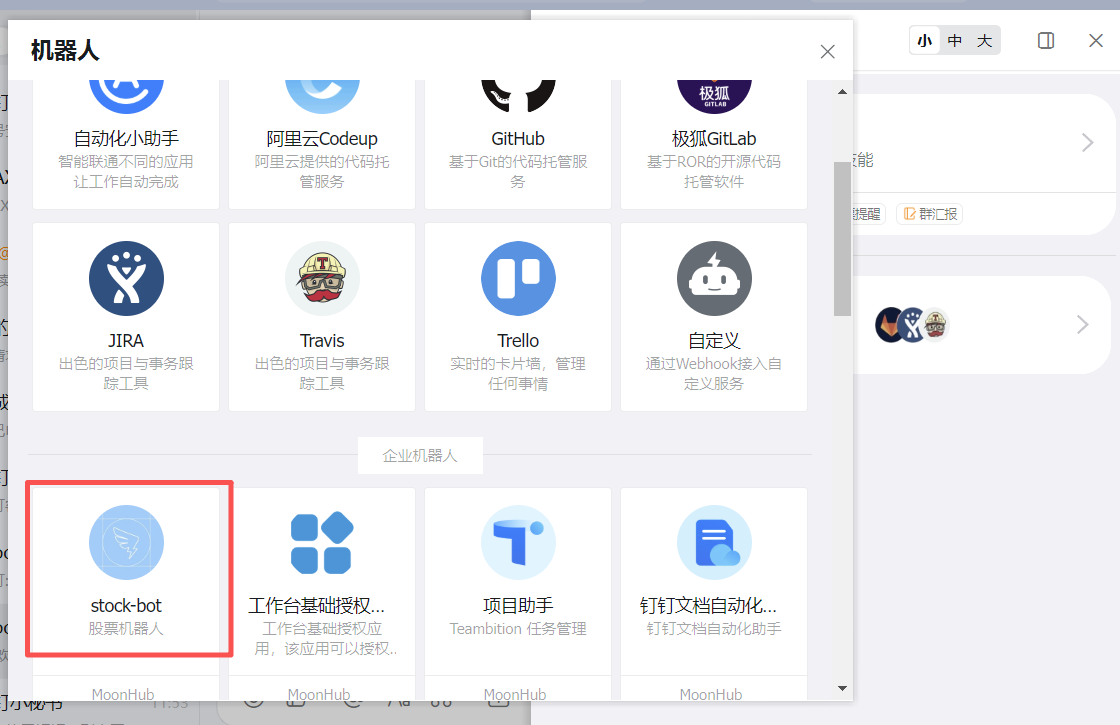
Task: Click the 企业机器人 section label
Action: [420, 455]
